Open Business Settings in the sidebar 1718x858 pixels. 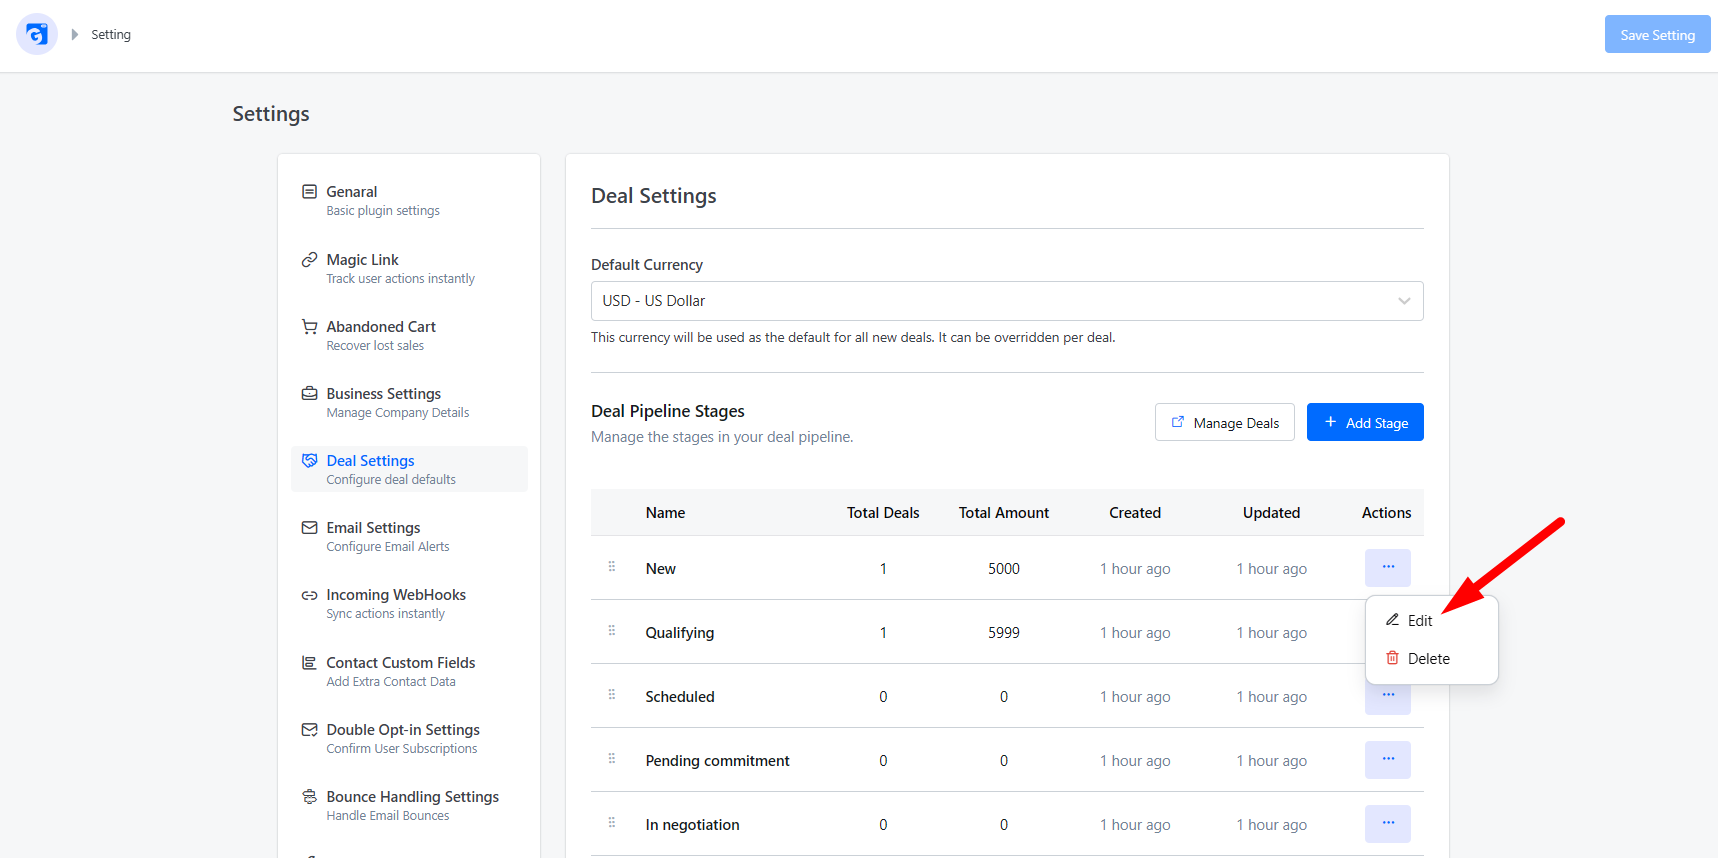409,402
